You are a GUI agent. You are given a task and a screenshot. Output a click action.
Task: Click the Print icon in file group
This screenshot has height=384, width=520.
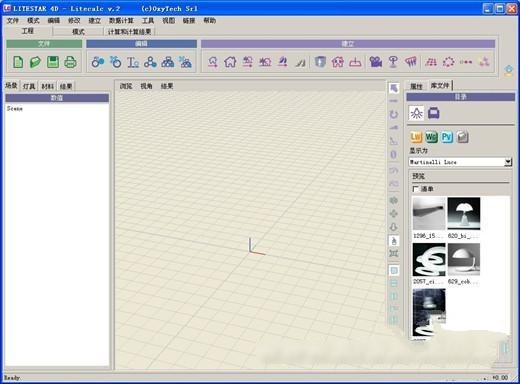click(70, 62)
